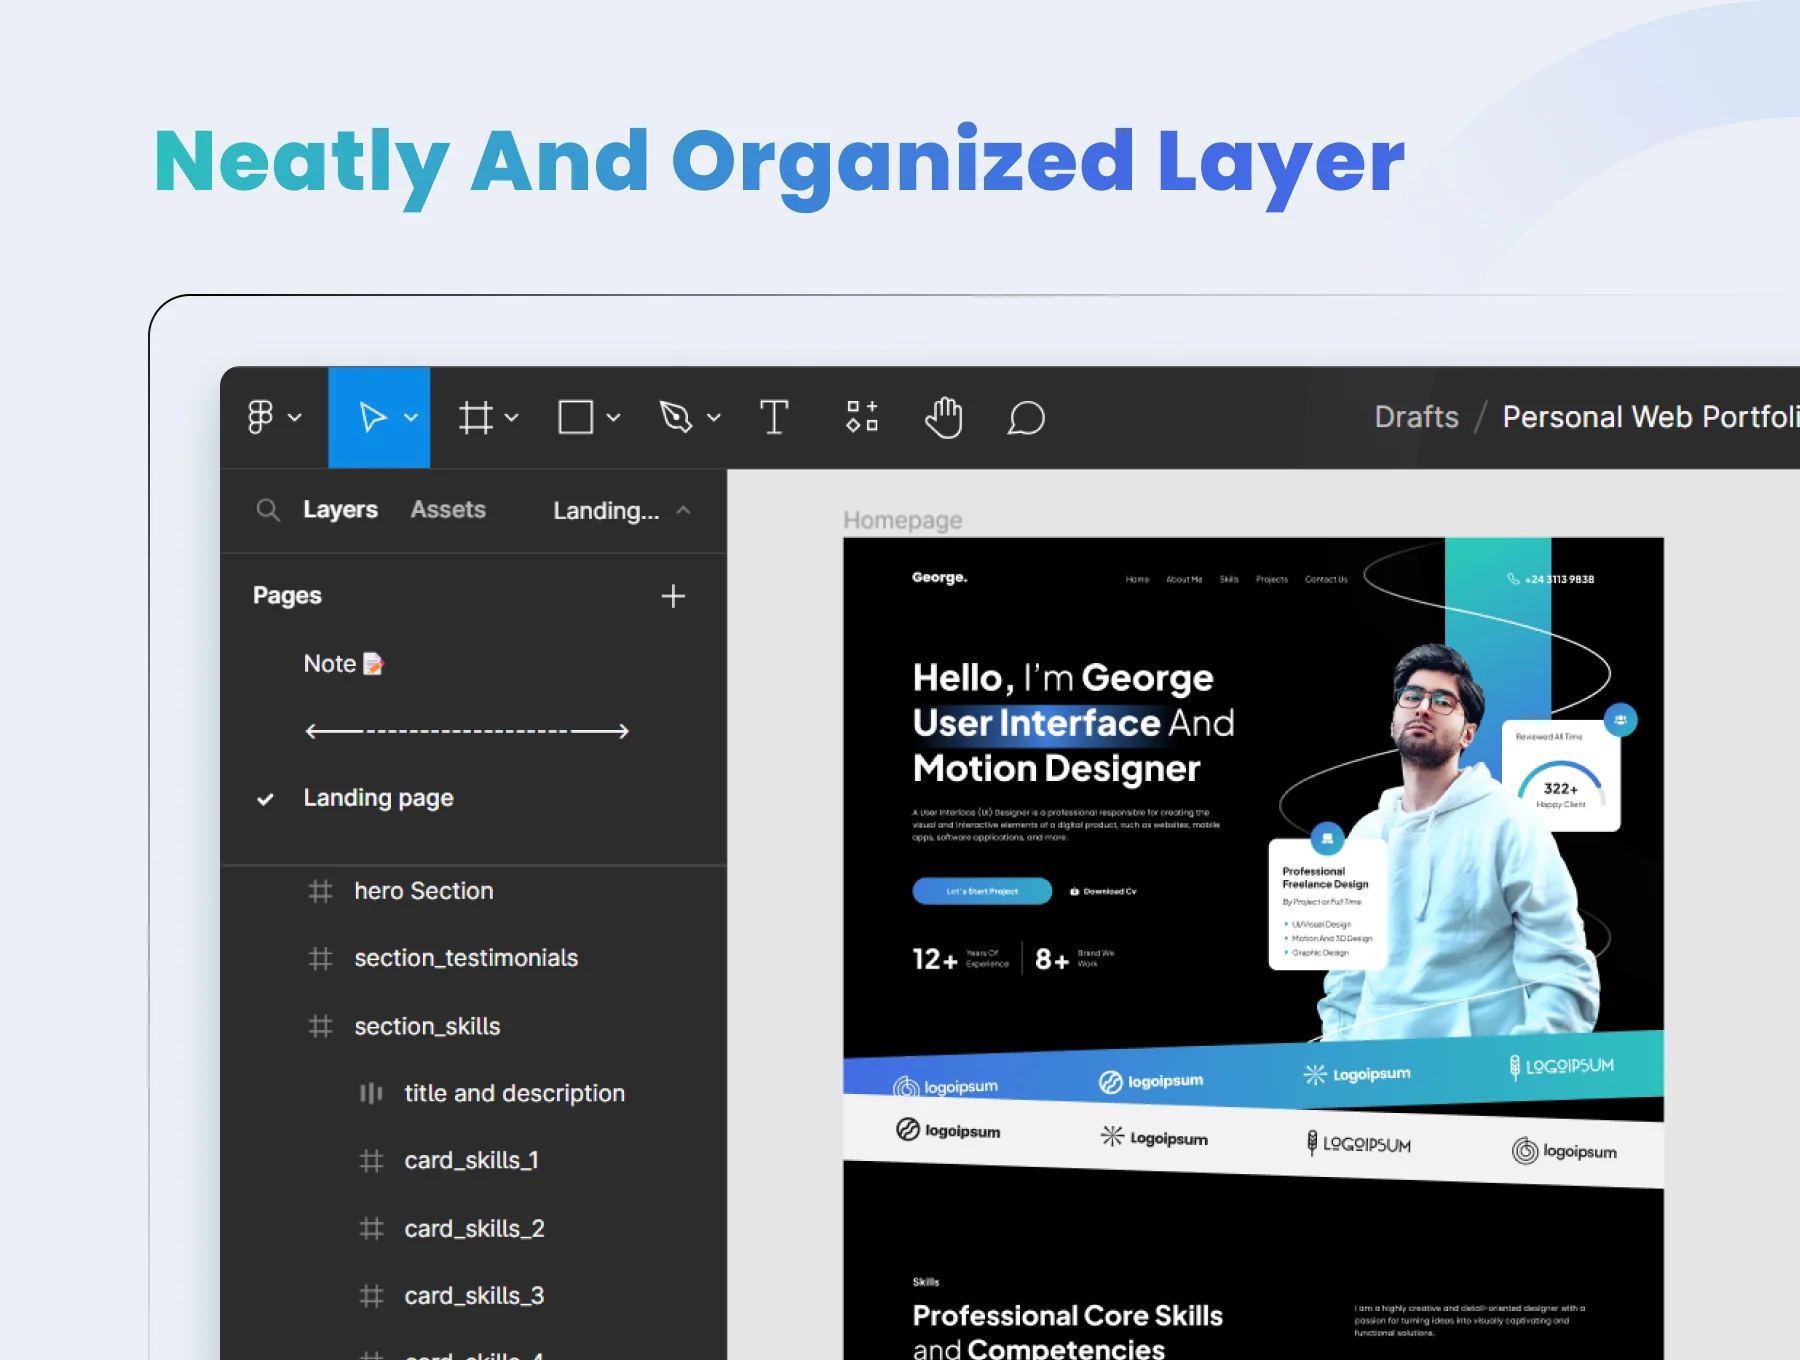The height and width of the screenshot is (1360, 1800).
Task: Open the Pen tool dropdown chevron
Action: [714, 417]
